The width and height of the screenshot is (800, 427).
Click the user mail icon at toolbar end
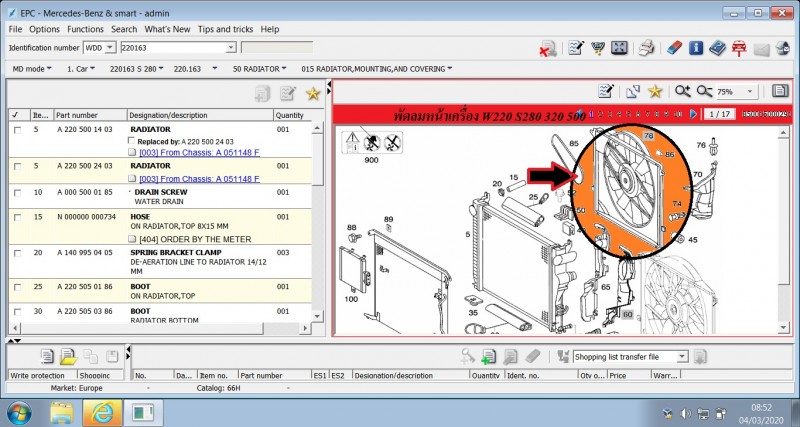tap(783, 48)
